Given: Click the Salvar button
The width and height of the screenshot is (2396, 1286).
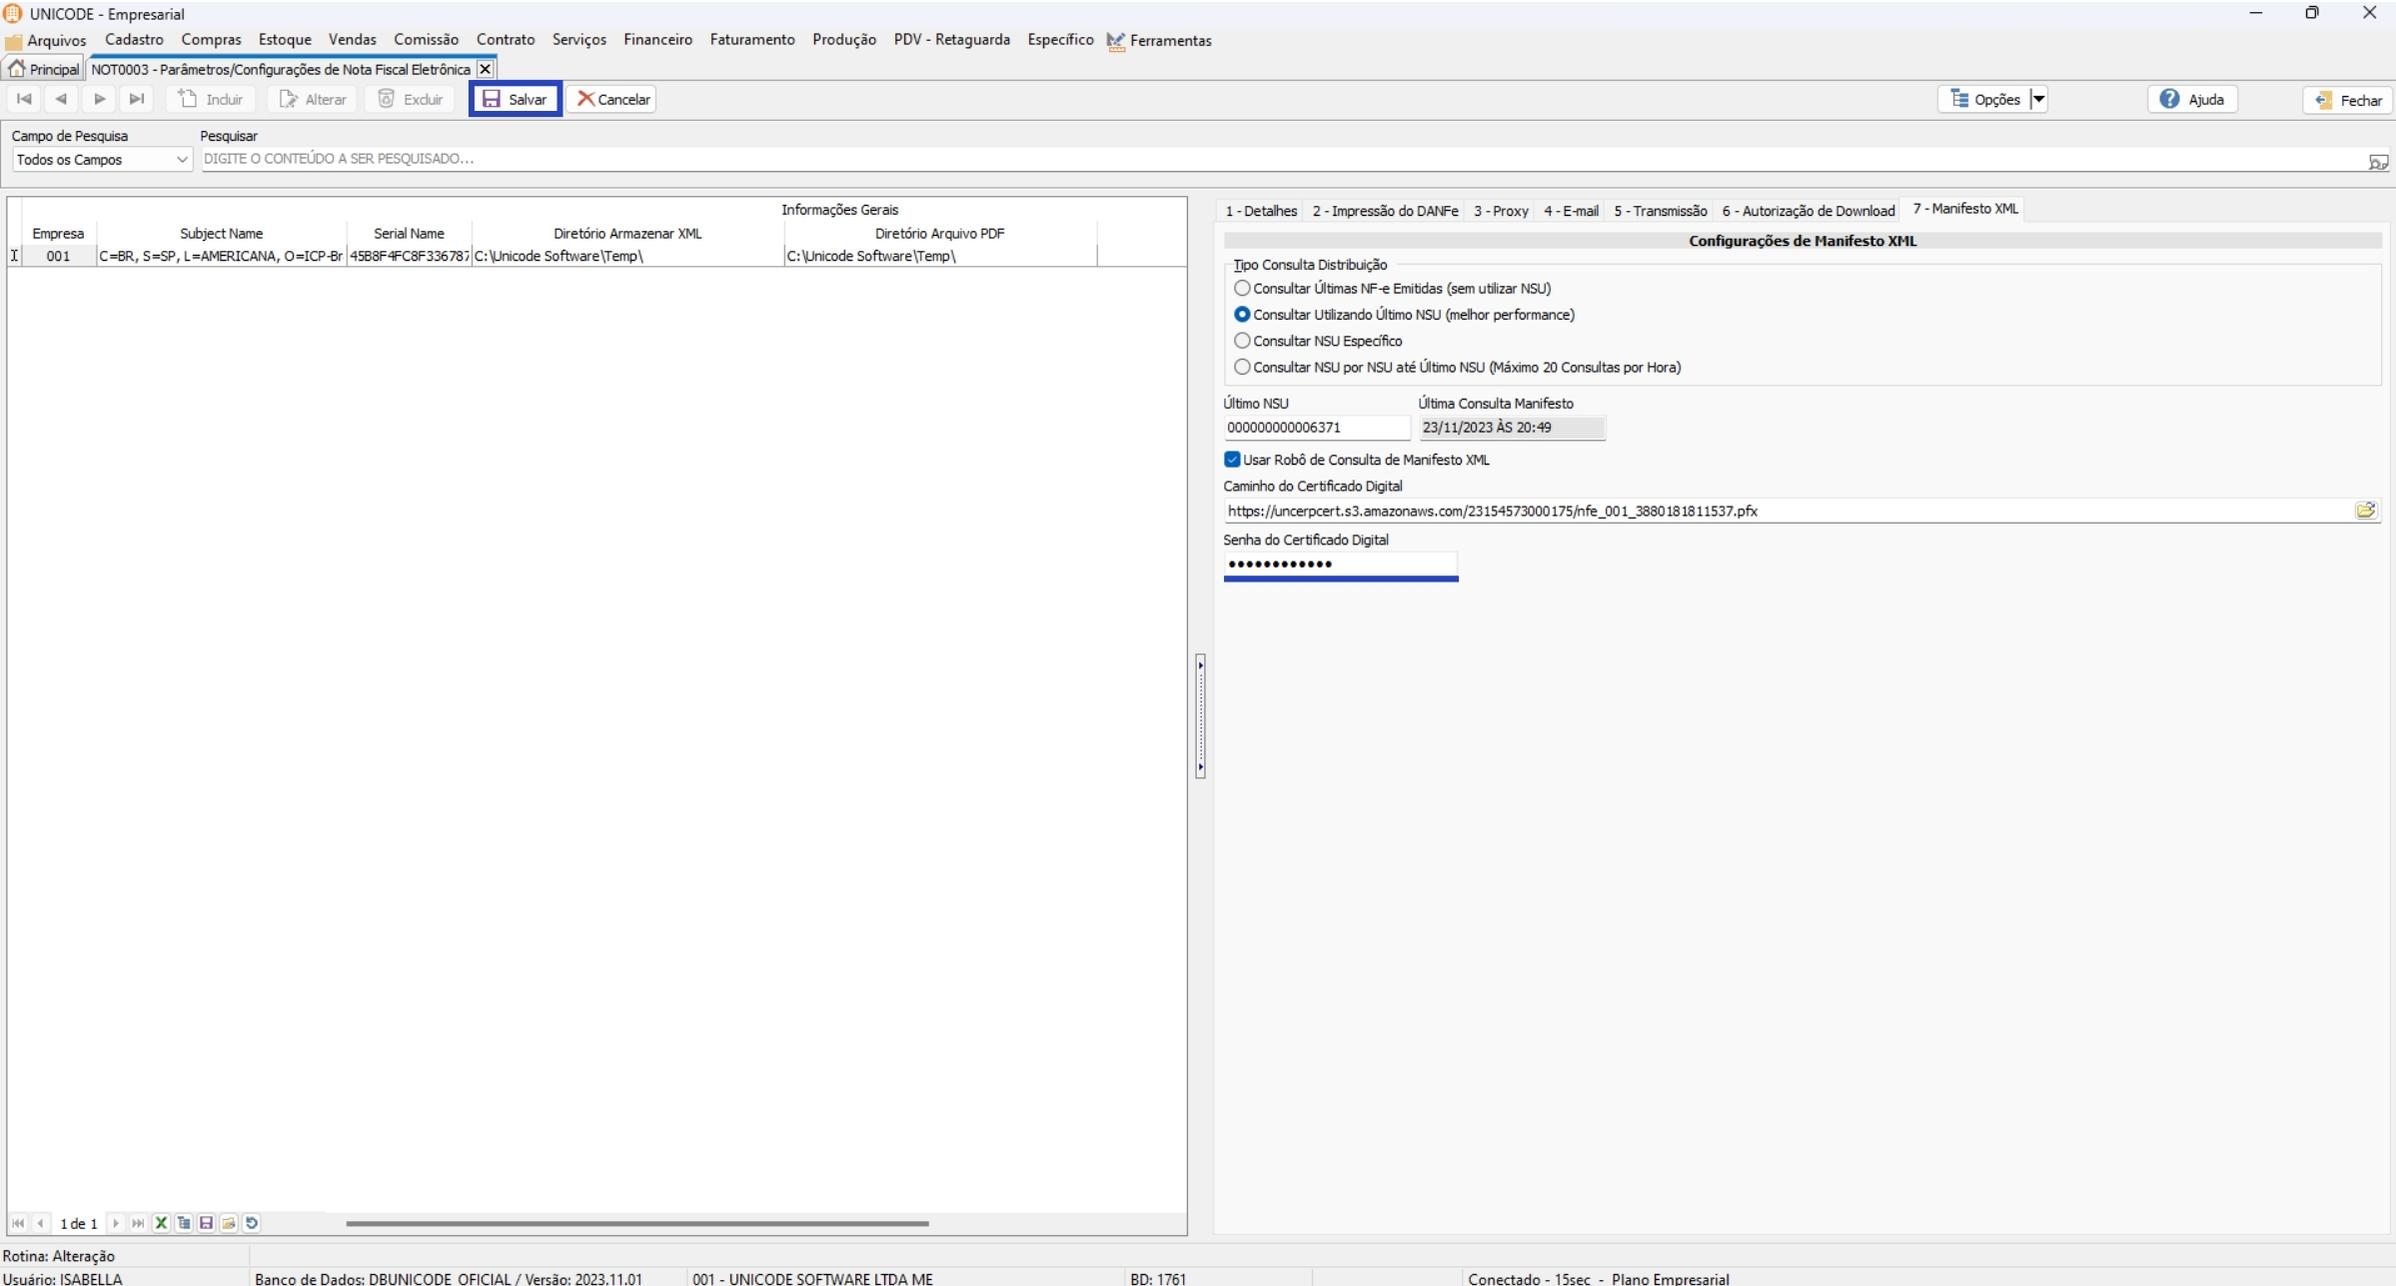Looking at the screenshot, I should click(x=515, y=99).
